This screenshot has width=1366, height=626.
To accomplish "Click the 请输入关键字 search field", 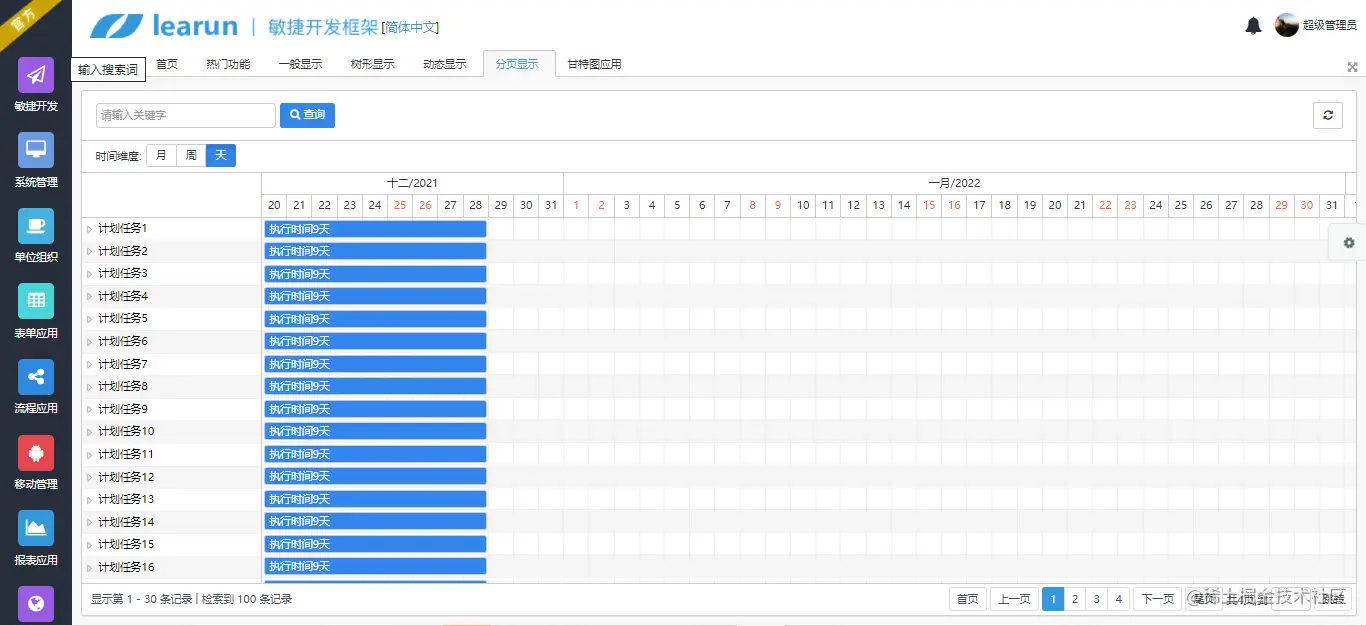I will (185, 115).
